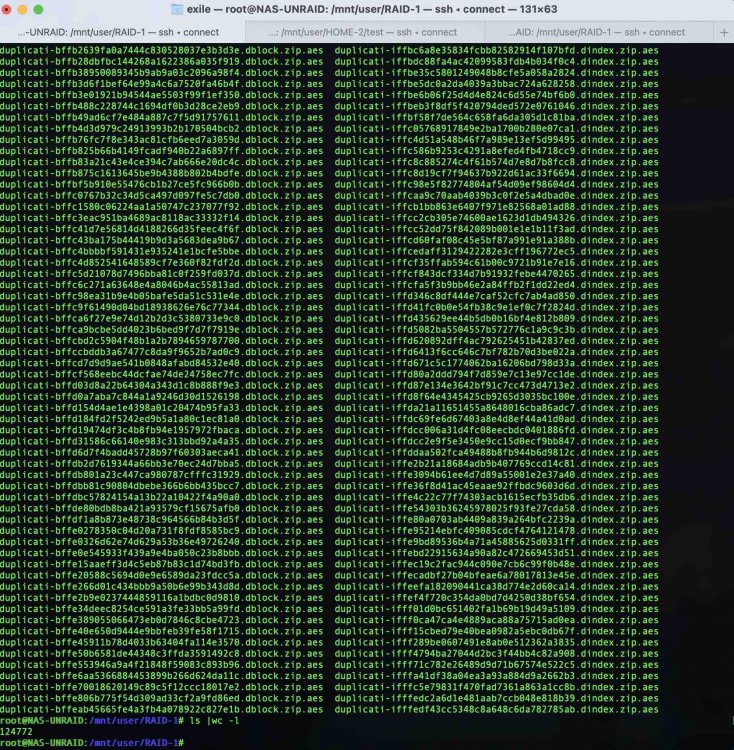Click file starting 'duplicati-bffe34deec8254ce'
This screenshot has width=734, height=750.
pyautogui.click(x=162, y=609)
